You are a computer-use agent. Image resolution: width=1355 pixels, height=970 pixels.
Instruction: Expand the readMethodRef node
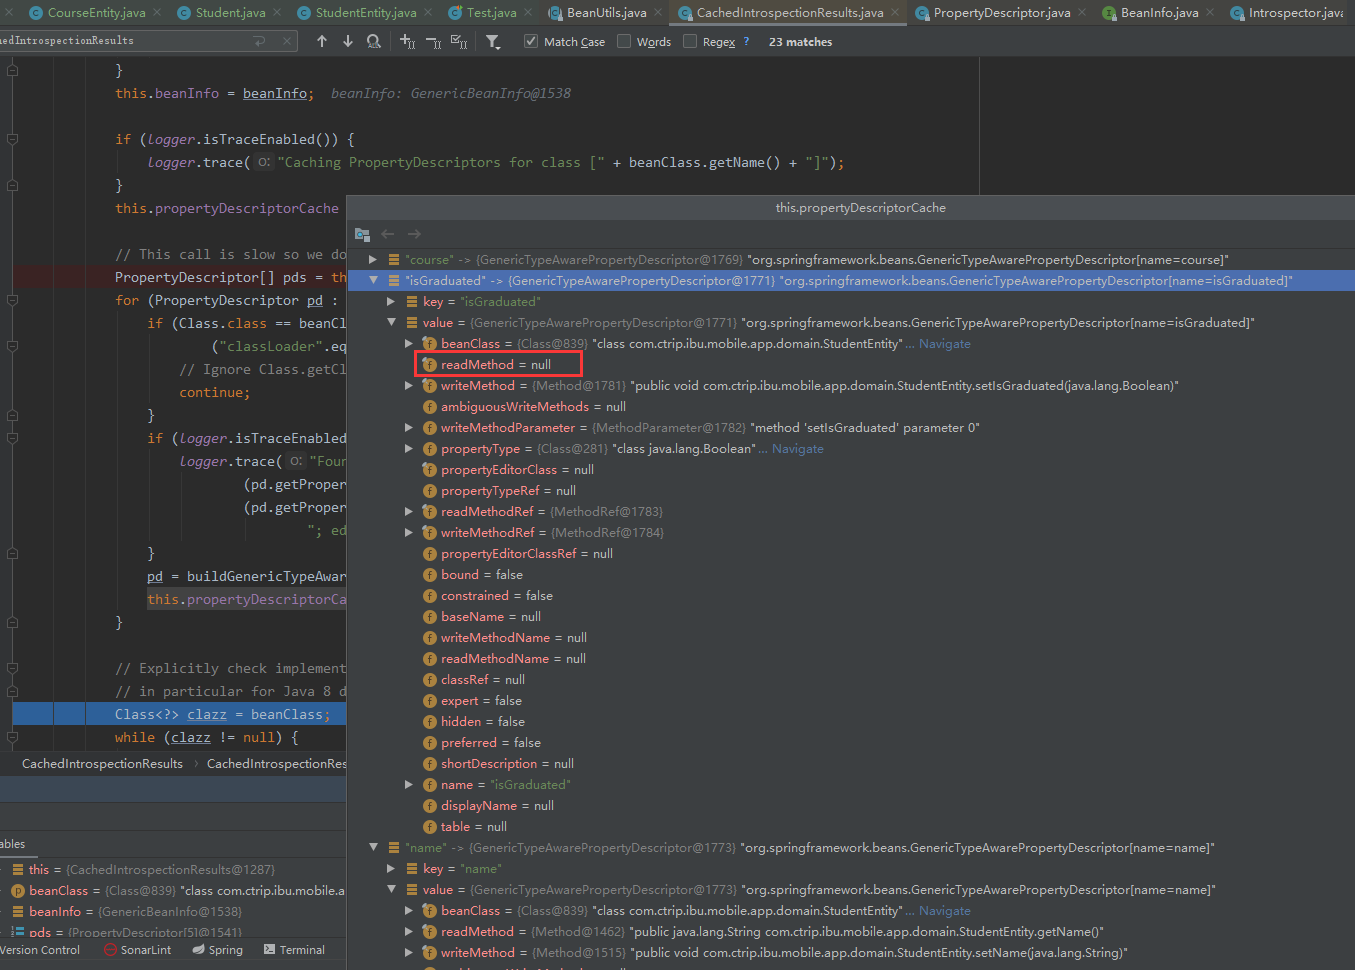[x=409, y=511]
